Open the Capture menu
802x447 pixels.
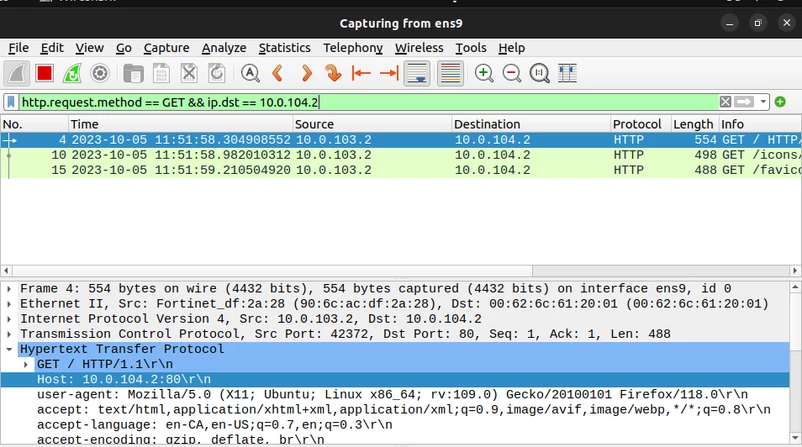[166, 48]
